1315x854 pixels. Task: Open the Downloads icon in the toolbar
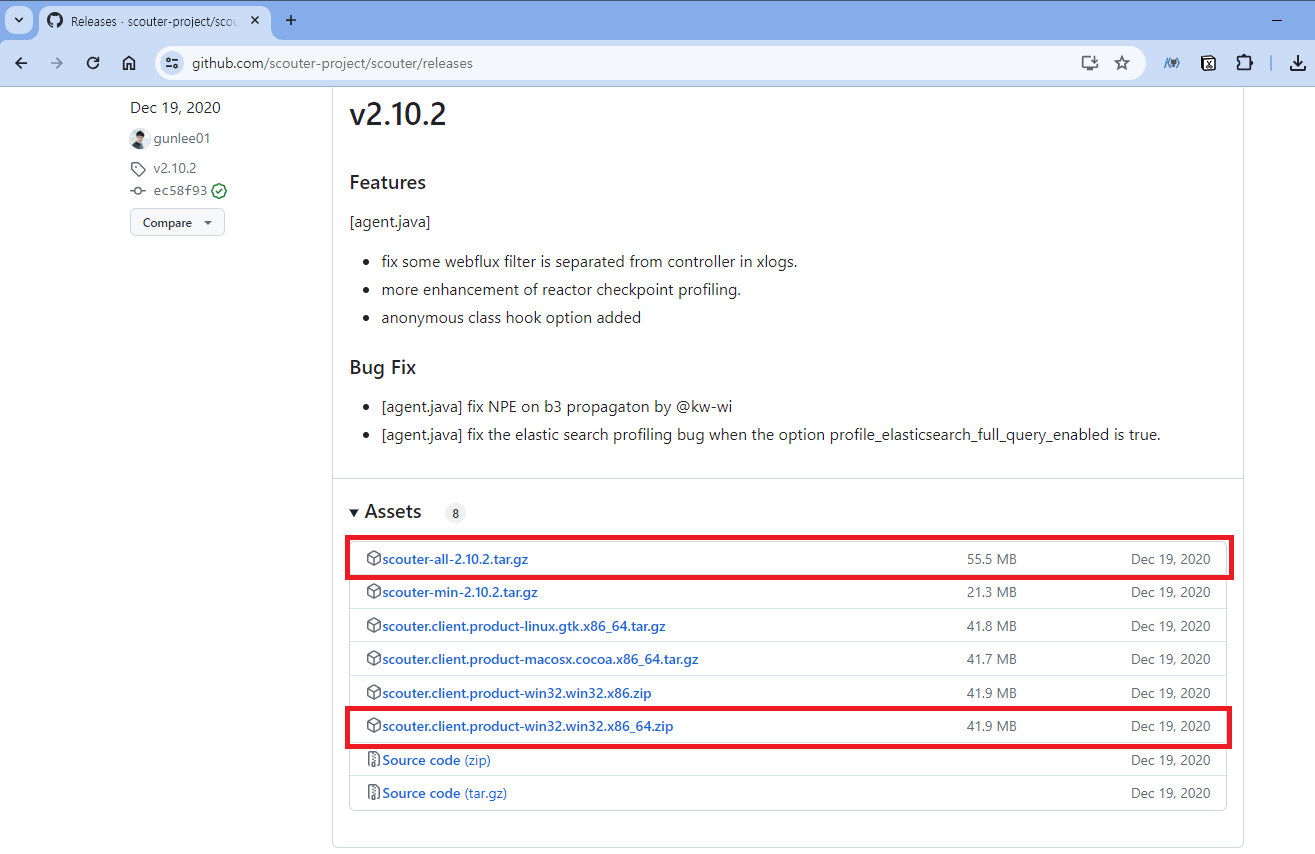coord(1297,62)
